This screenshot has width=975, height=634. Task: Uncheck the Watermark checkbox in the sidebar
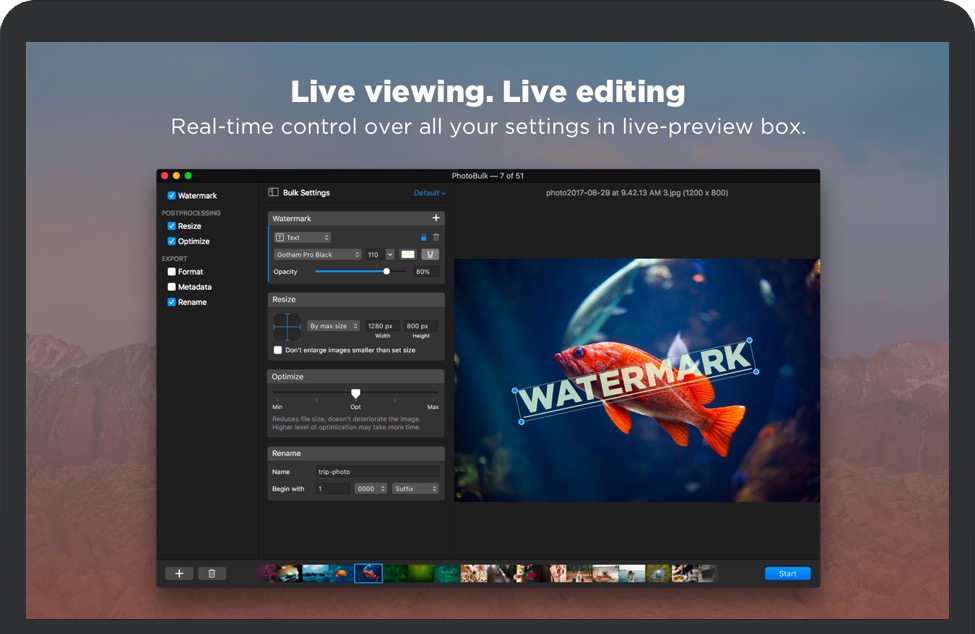tap(172, 196)
